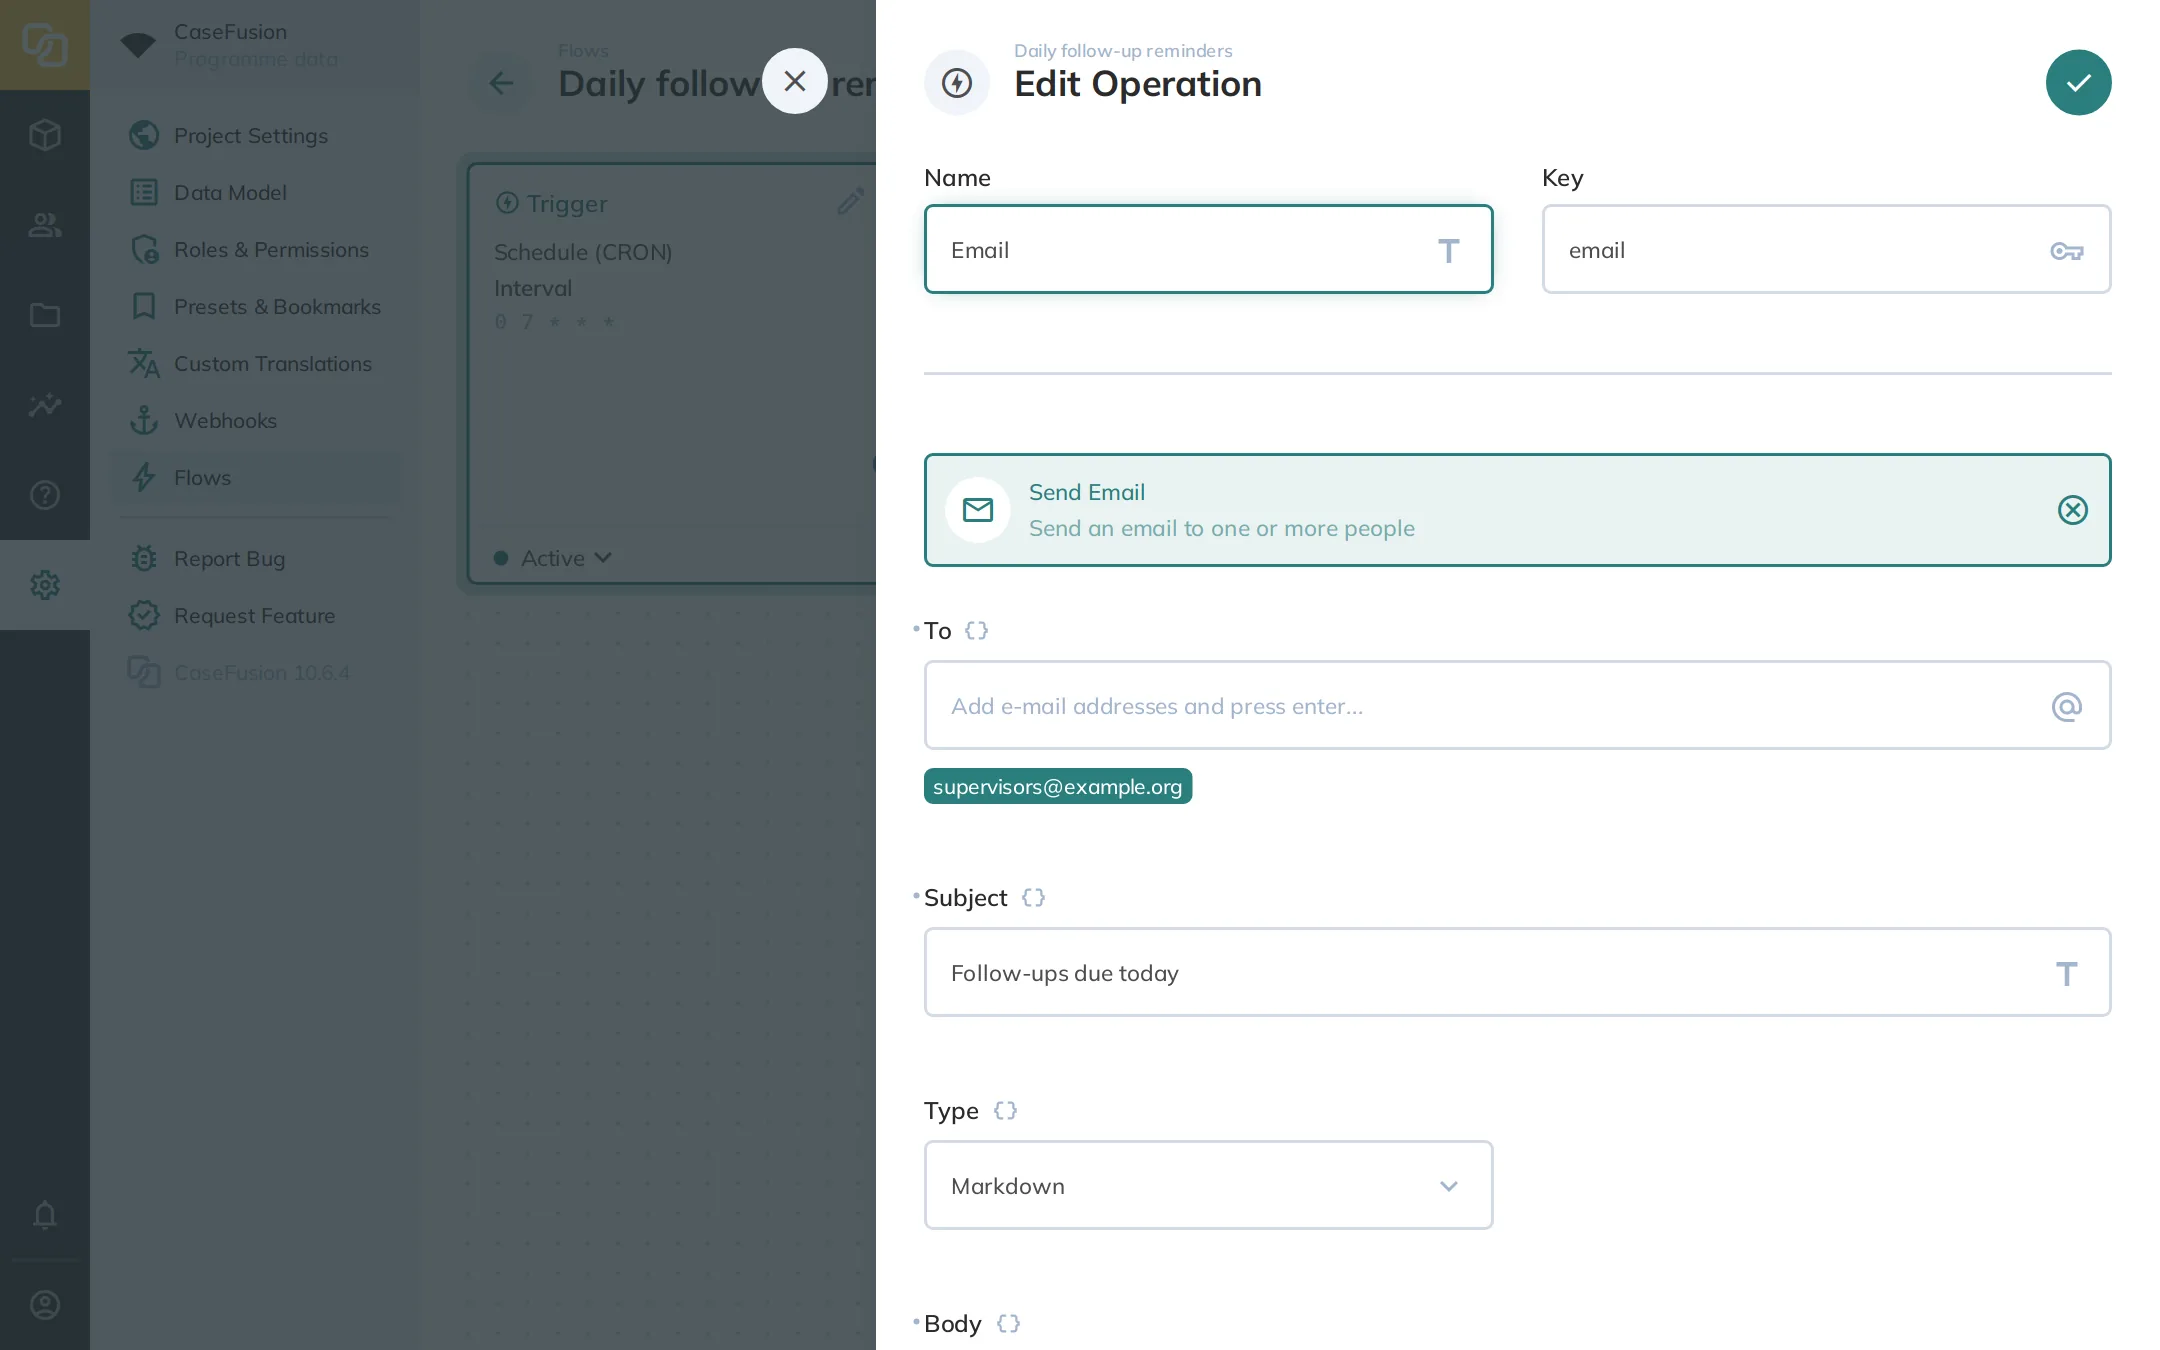2160x1350 pixels.
Task: Open File Library folder icon
Action: pyautogui.click(x=45, y=315)
